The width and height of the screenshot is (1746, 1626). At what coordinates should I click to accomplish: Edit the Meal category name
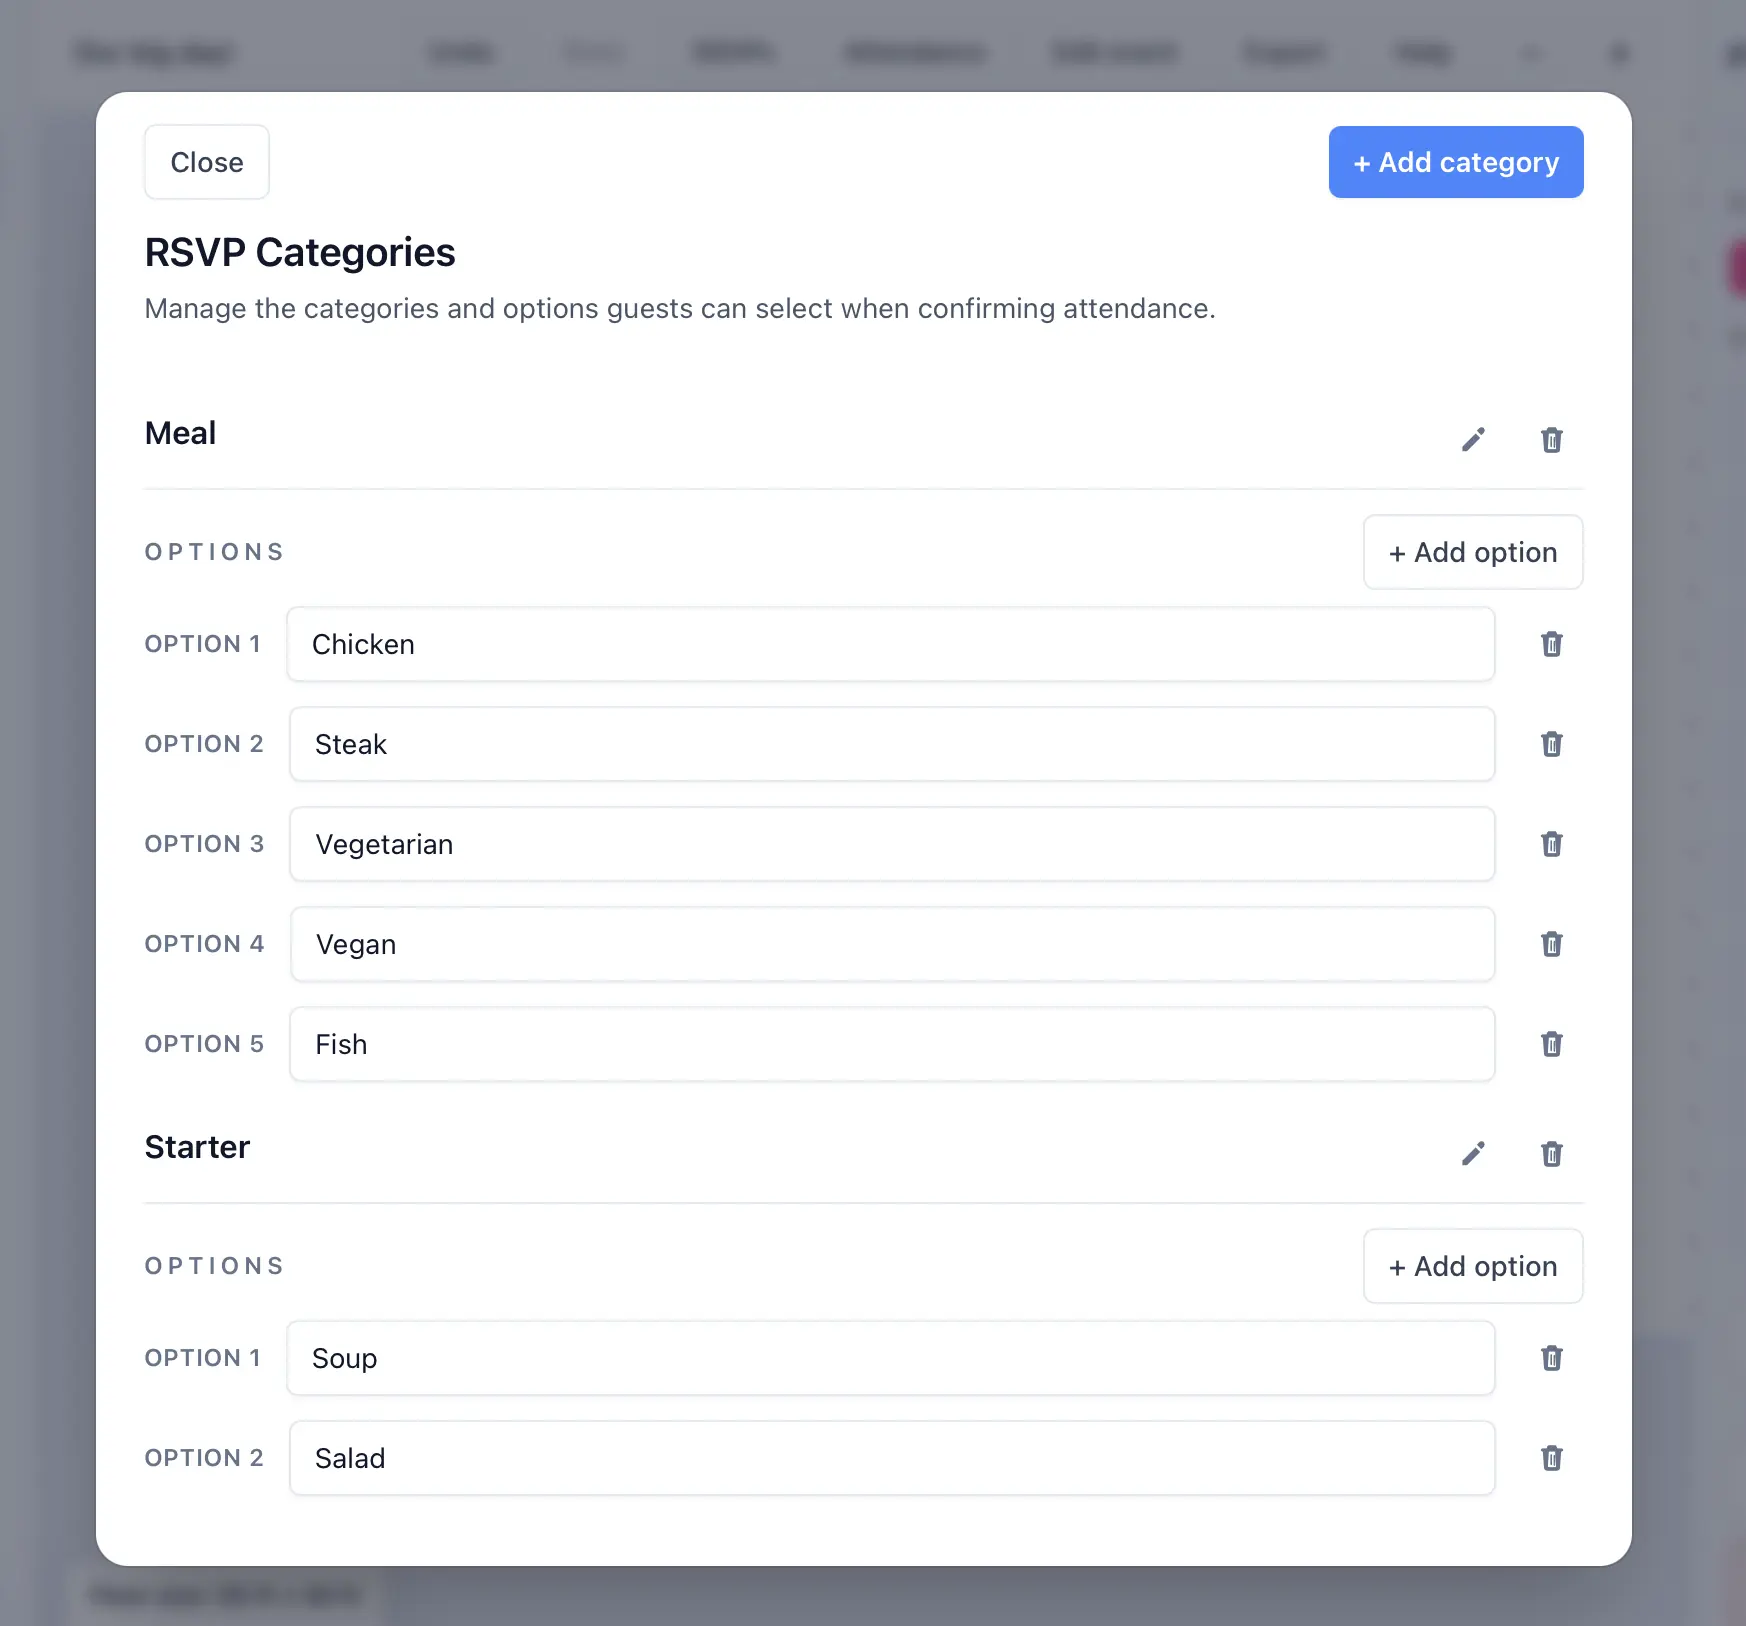click(1474, 439)
